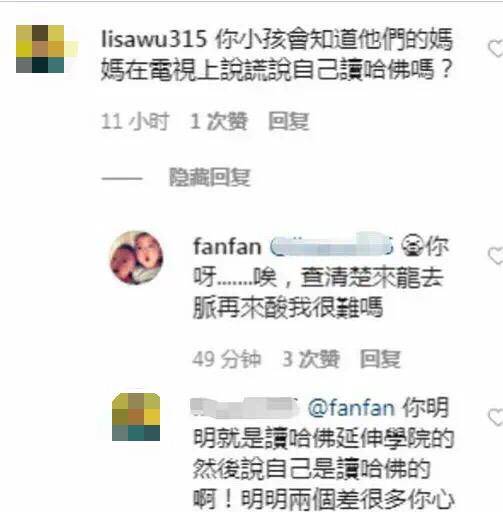This screenshot has width=503, height=512.
Task: Open the lisawu315 username profile
Action: (154, 39)
